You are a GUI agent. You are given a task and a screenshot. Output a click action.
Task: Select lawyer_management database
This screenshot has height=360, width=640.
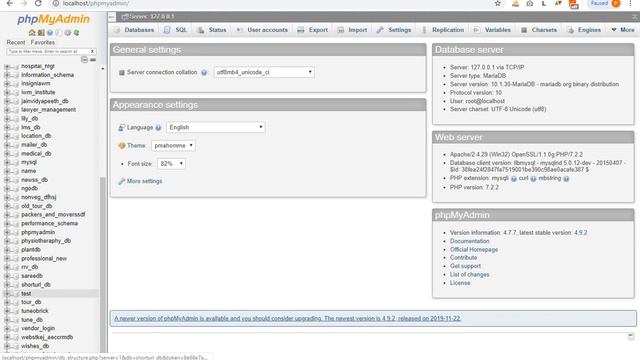[x=48, y=110]
